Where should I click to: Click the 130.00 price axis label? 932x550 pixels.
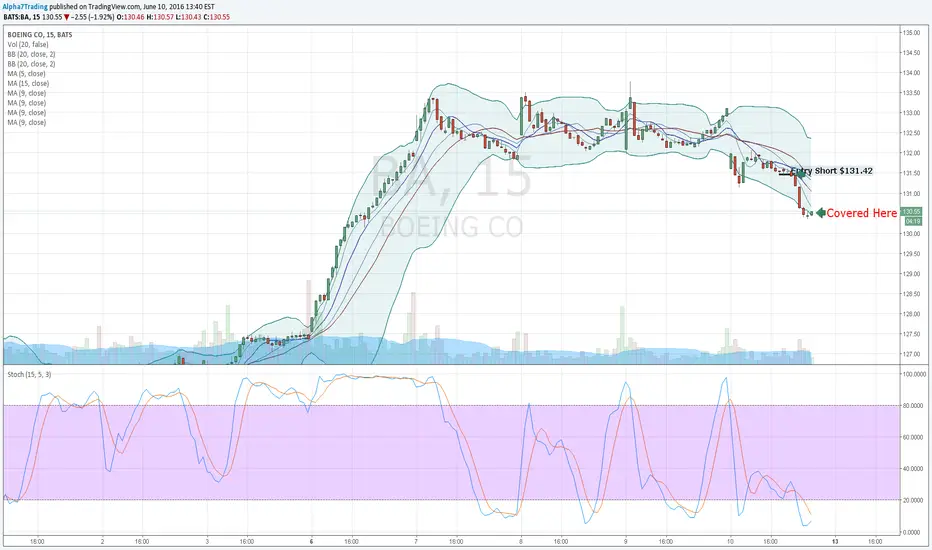912,234
